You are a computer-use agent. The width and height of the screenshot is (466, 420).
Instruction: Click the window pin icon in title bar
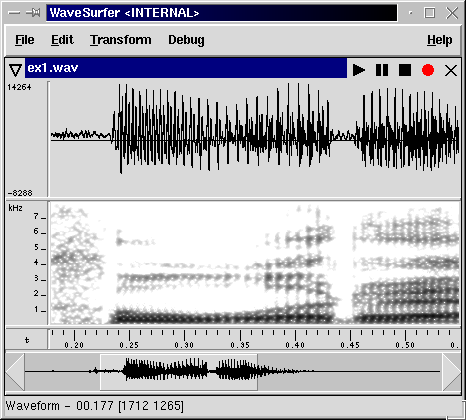(33, 13)
